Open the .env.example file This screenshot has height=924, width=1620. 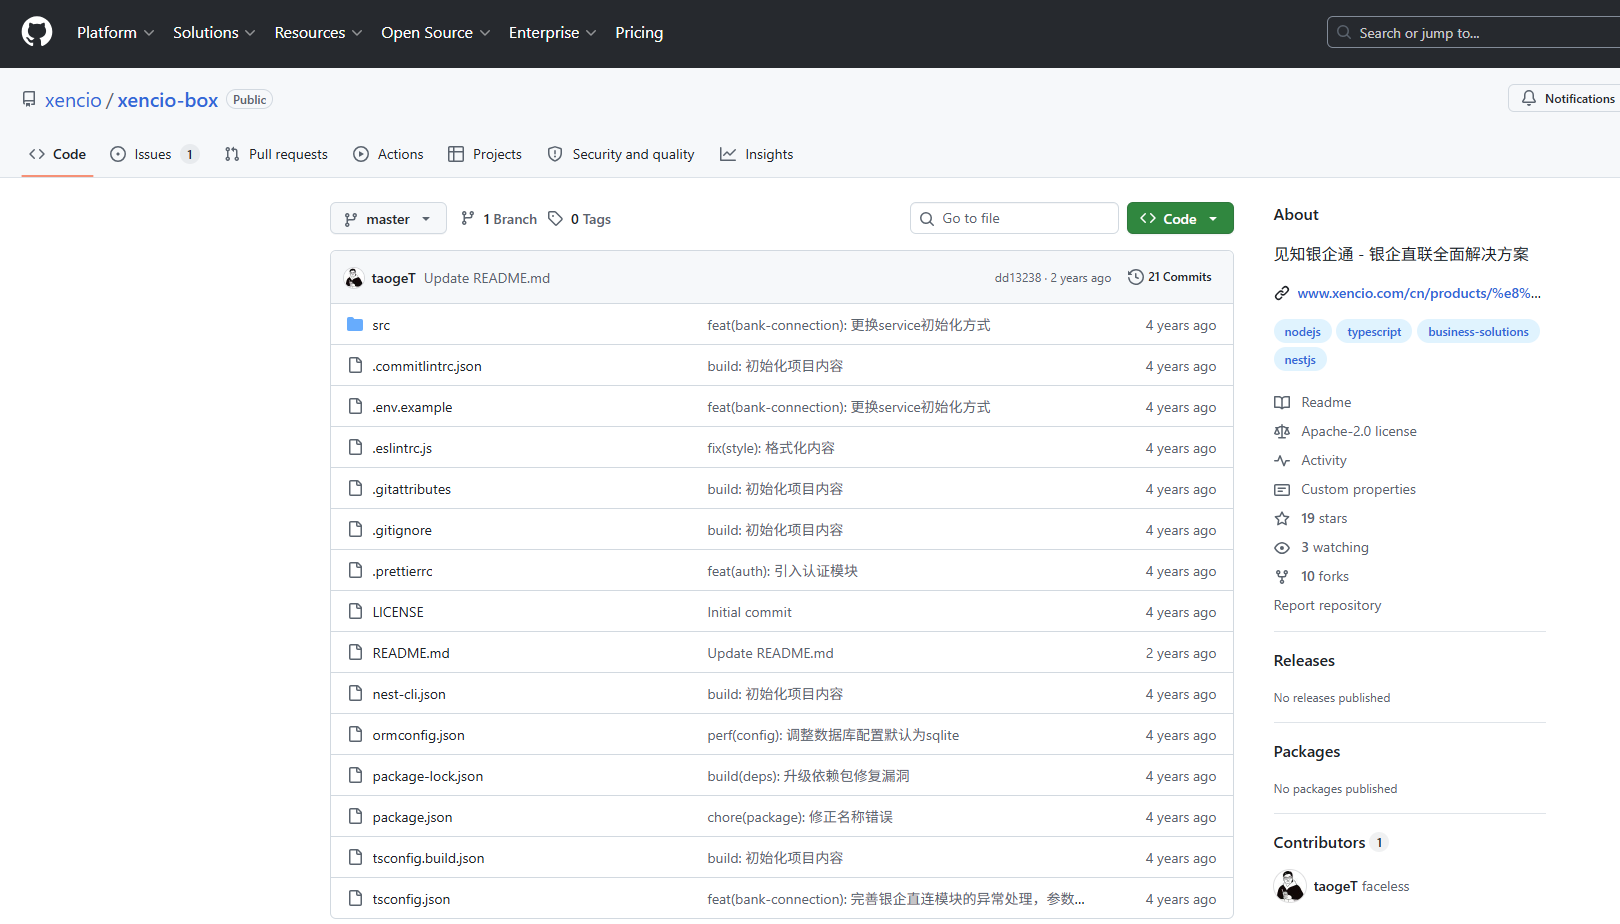pyautogui.click(x=412, y=407)
